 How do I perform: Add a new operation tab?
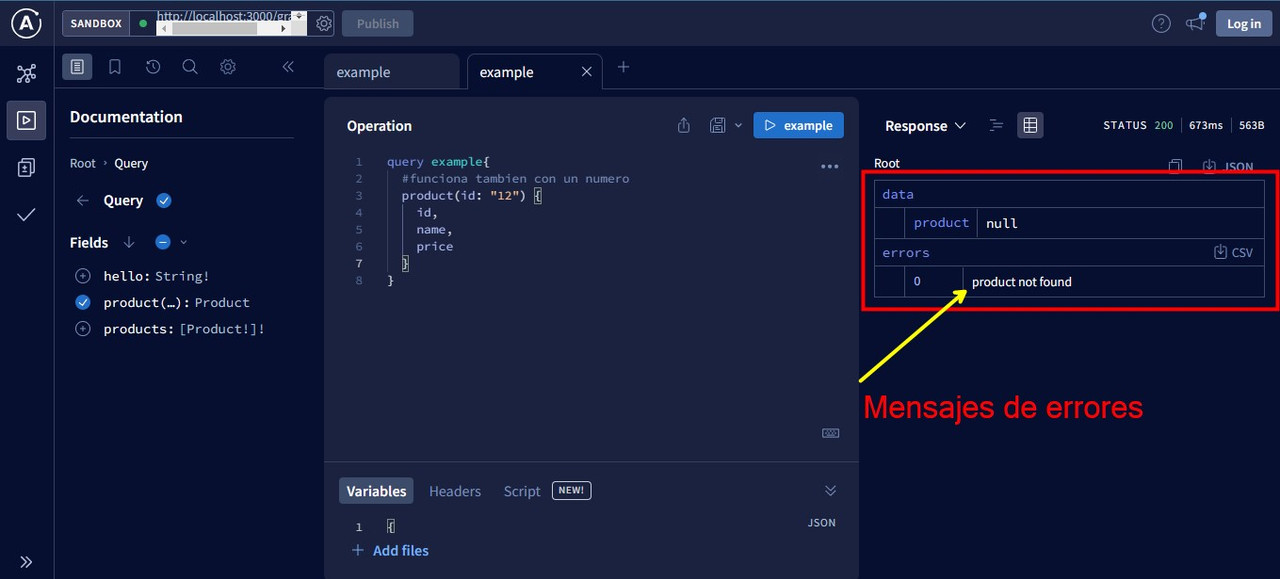623,67
